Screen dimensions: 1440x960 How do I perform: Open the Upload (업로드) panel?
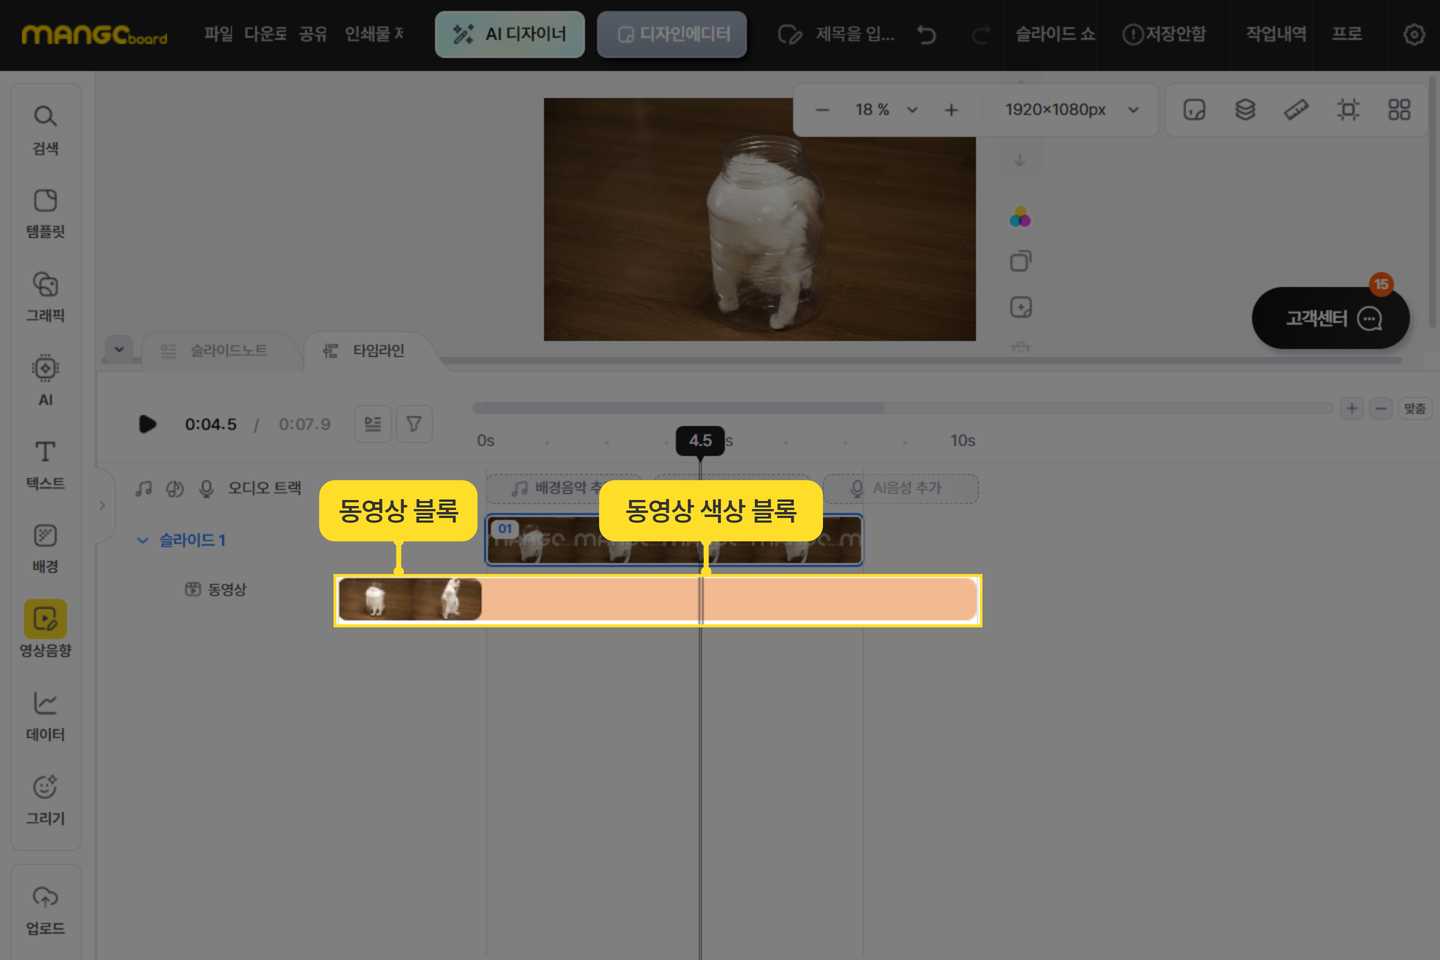tap(45, 910)
